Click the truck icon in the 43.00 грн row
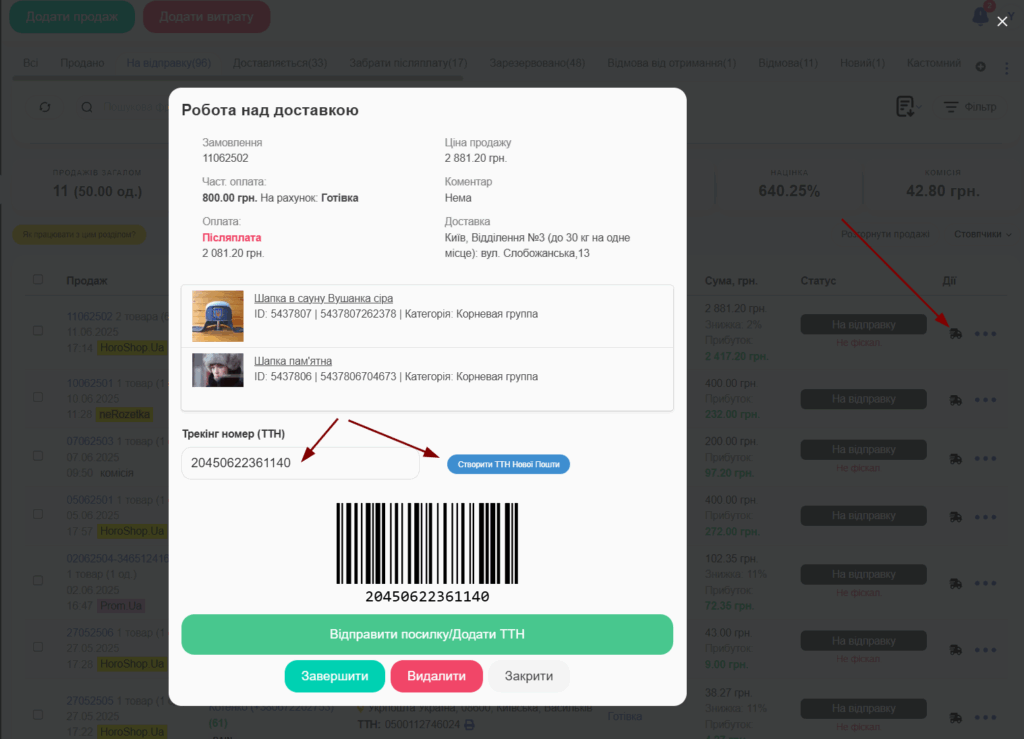The width and height of the screenshot is (1024, 739). click(x=955, y=650)
